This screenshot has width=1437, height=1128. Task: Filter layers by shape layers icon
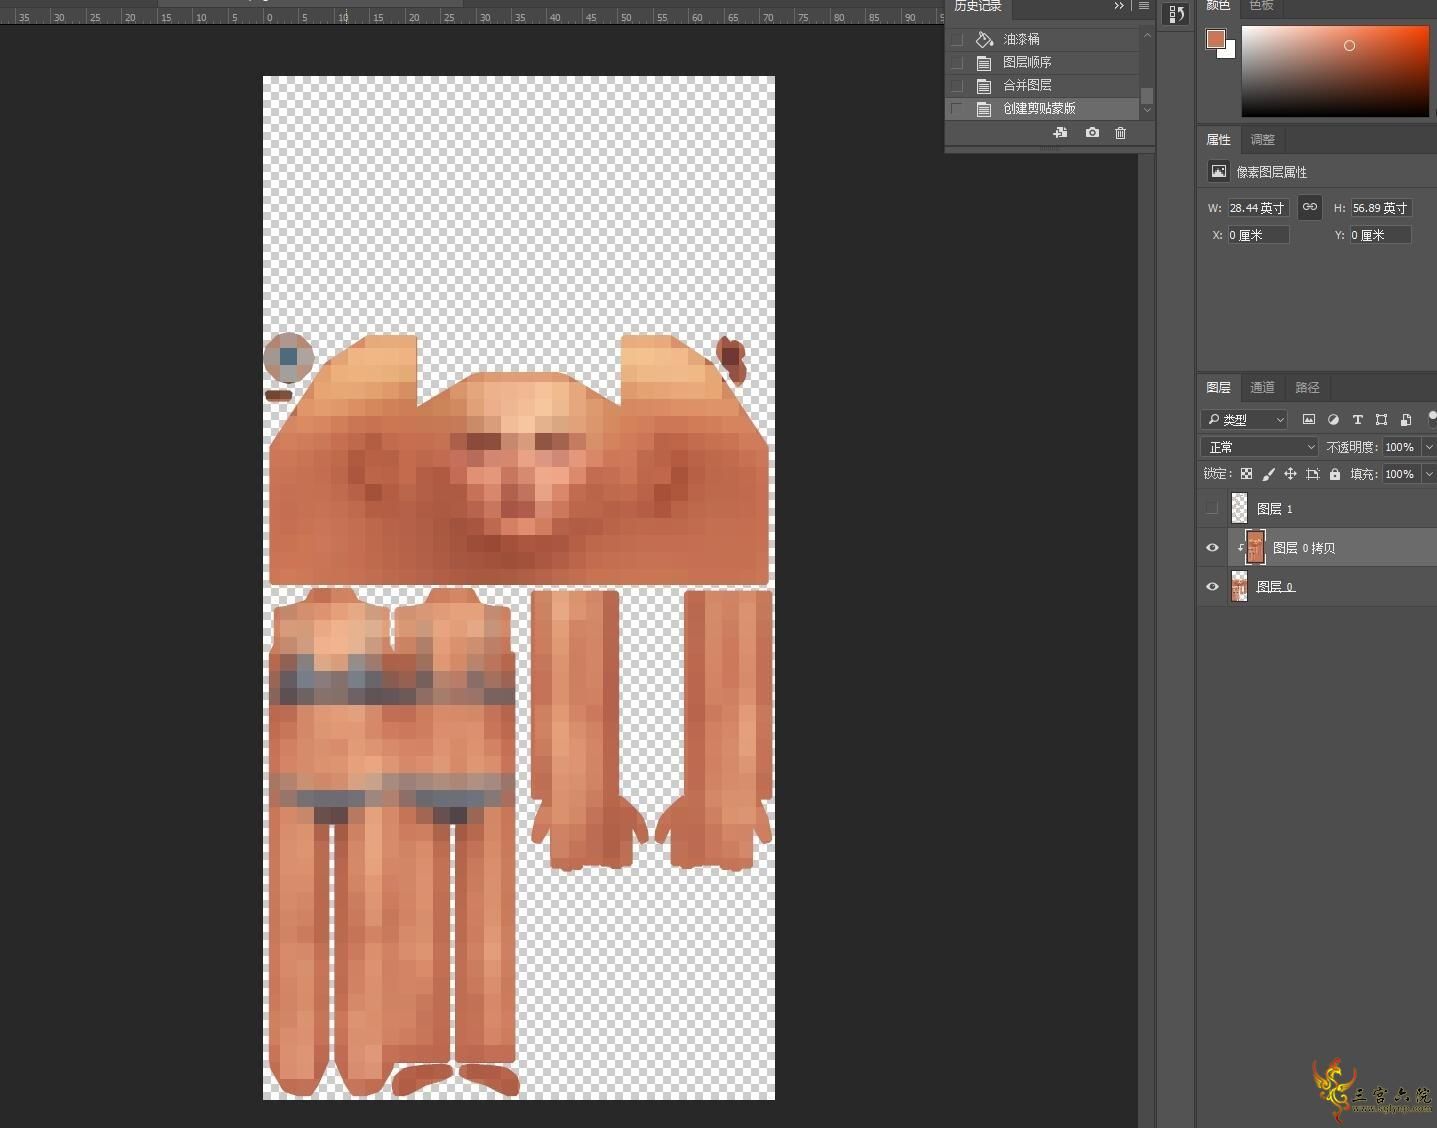pyautogui.click(x=1381, y=419)
